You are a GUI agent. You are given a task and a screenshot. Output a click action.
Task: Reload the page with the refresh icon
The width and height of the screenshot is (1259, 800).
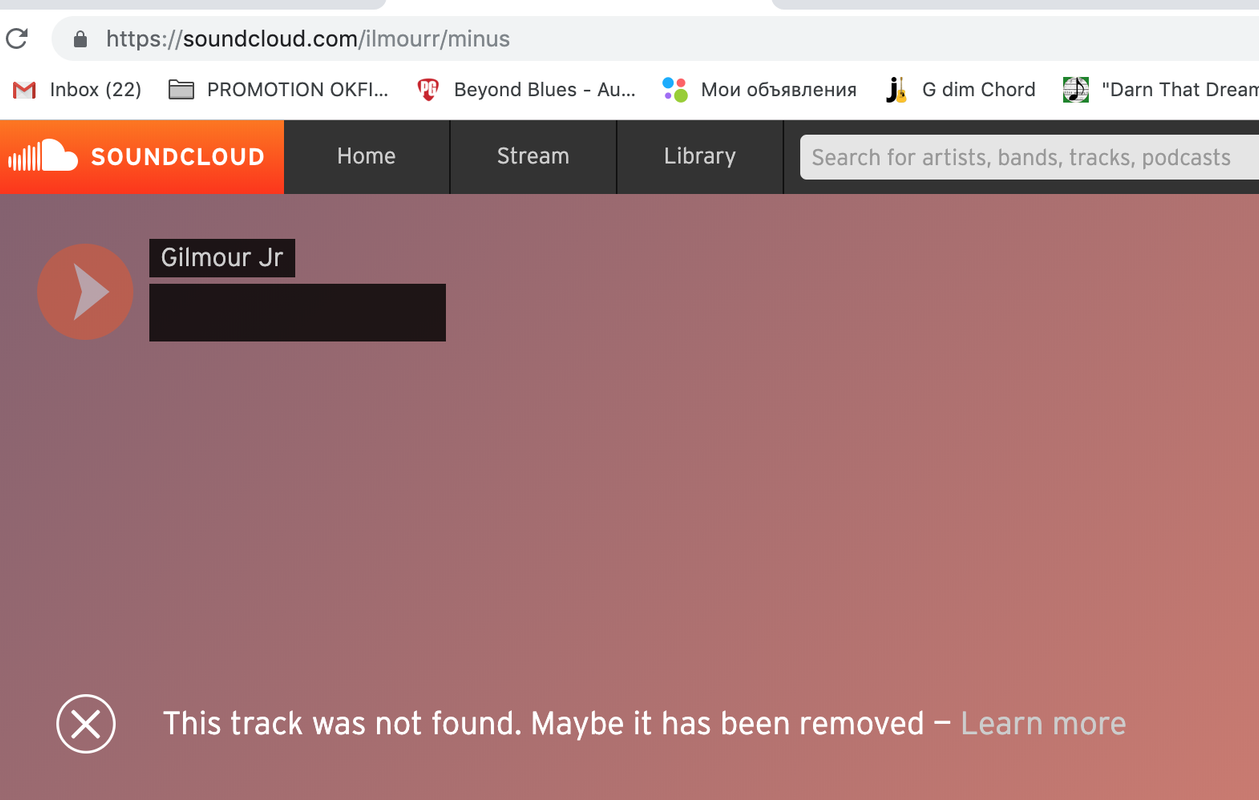(17, 39)
